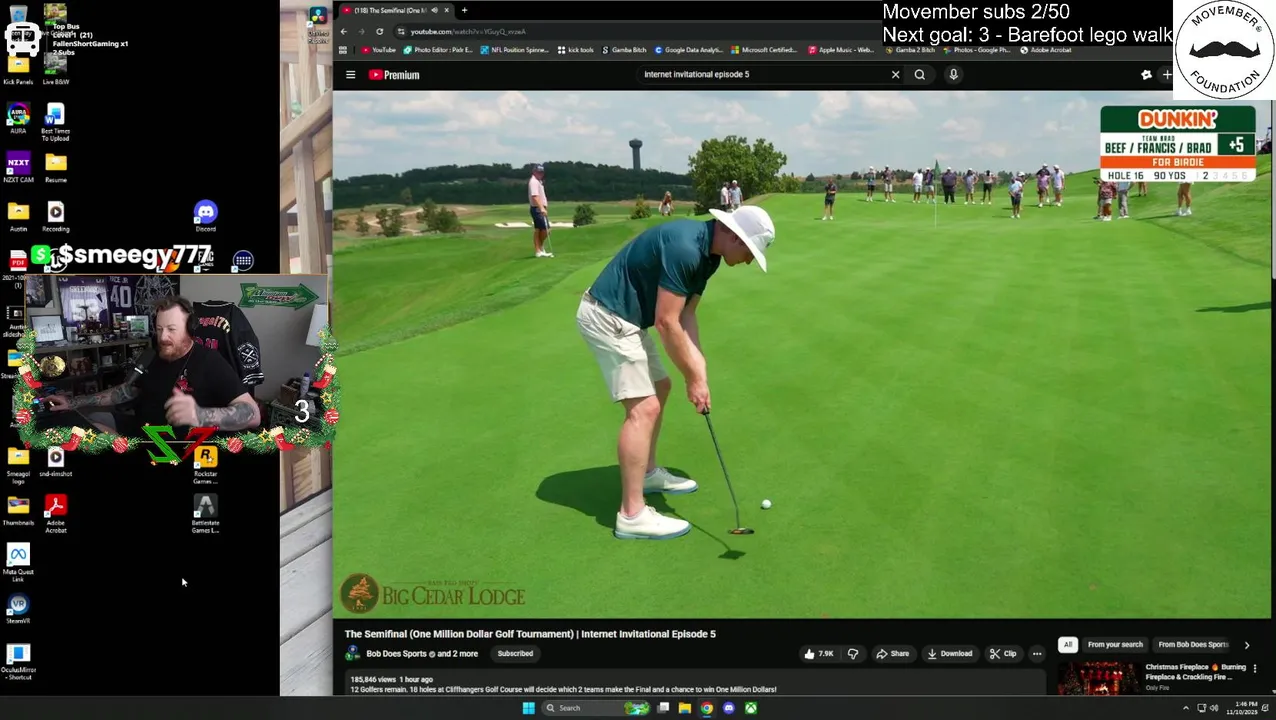Image resolution: width=1276 pixels, height=720 pixels.
Task: Open the DaVinci Resolve desktop shortcut
Action: (x=318, y=22)
